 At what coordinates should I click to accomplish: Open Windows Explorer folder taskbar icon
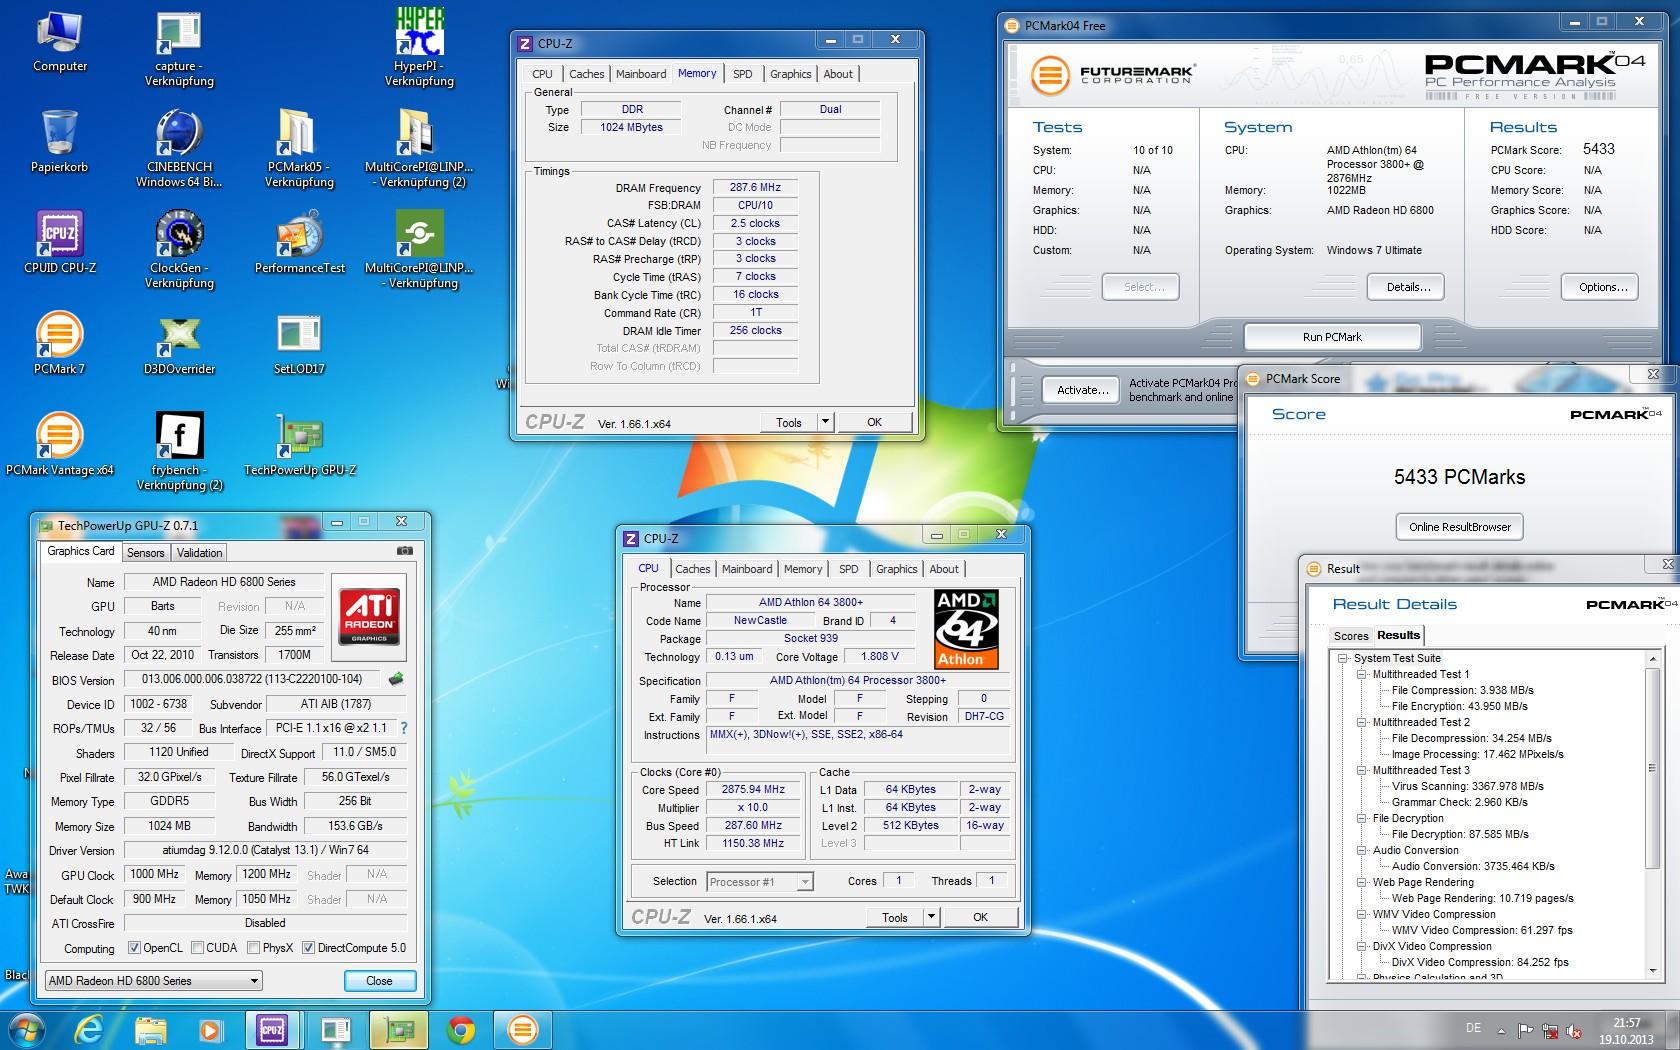(x=150, y=1029)
